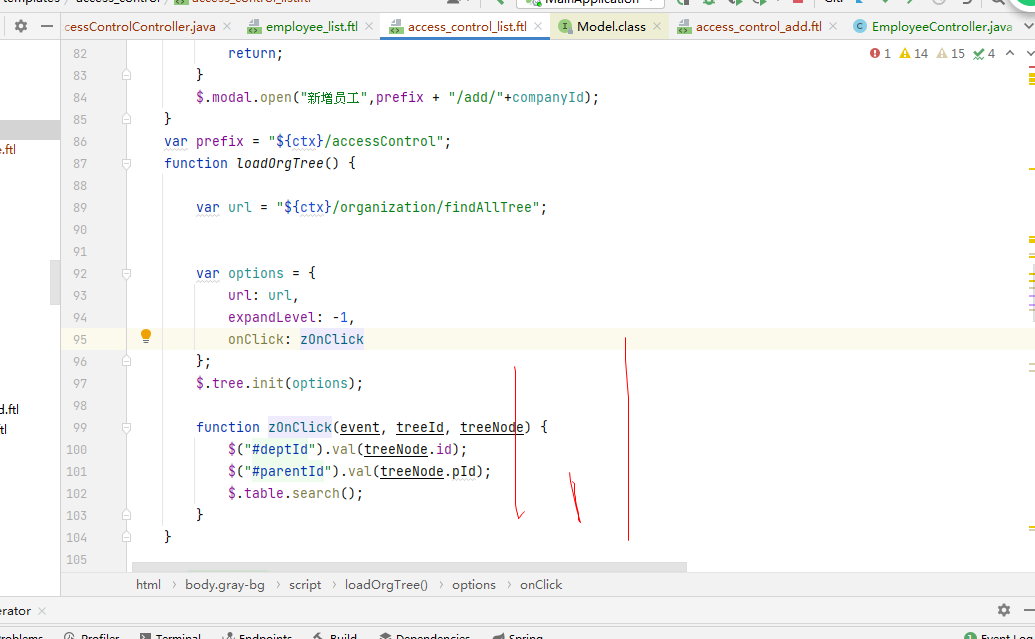Show hidden editor tabs dropdown
This screenshot has height=639, width=1035.
pyautogui.click(x=1028, y=26)
